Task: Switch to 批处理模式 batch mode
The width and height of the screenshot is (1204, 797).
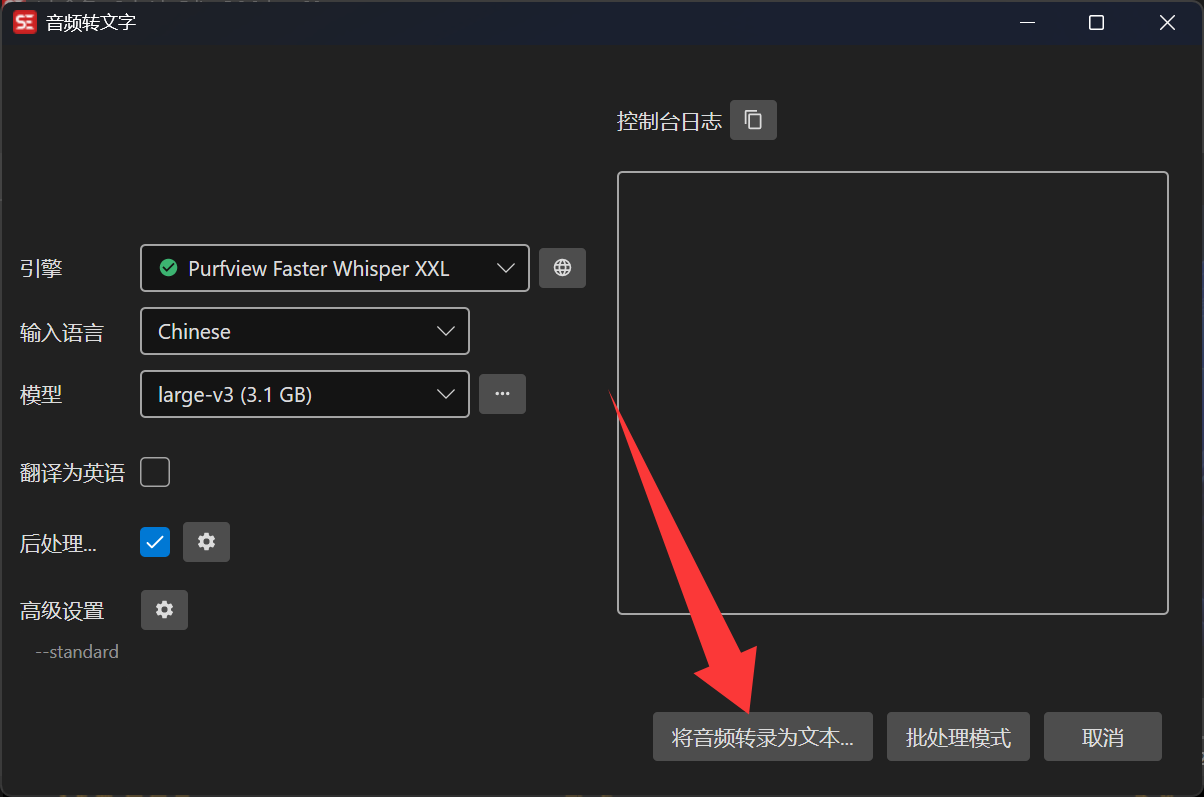Action: click(x=958, y=737)
